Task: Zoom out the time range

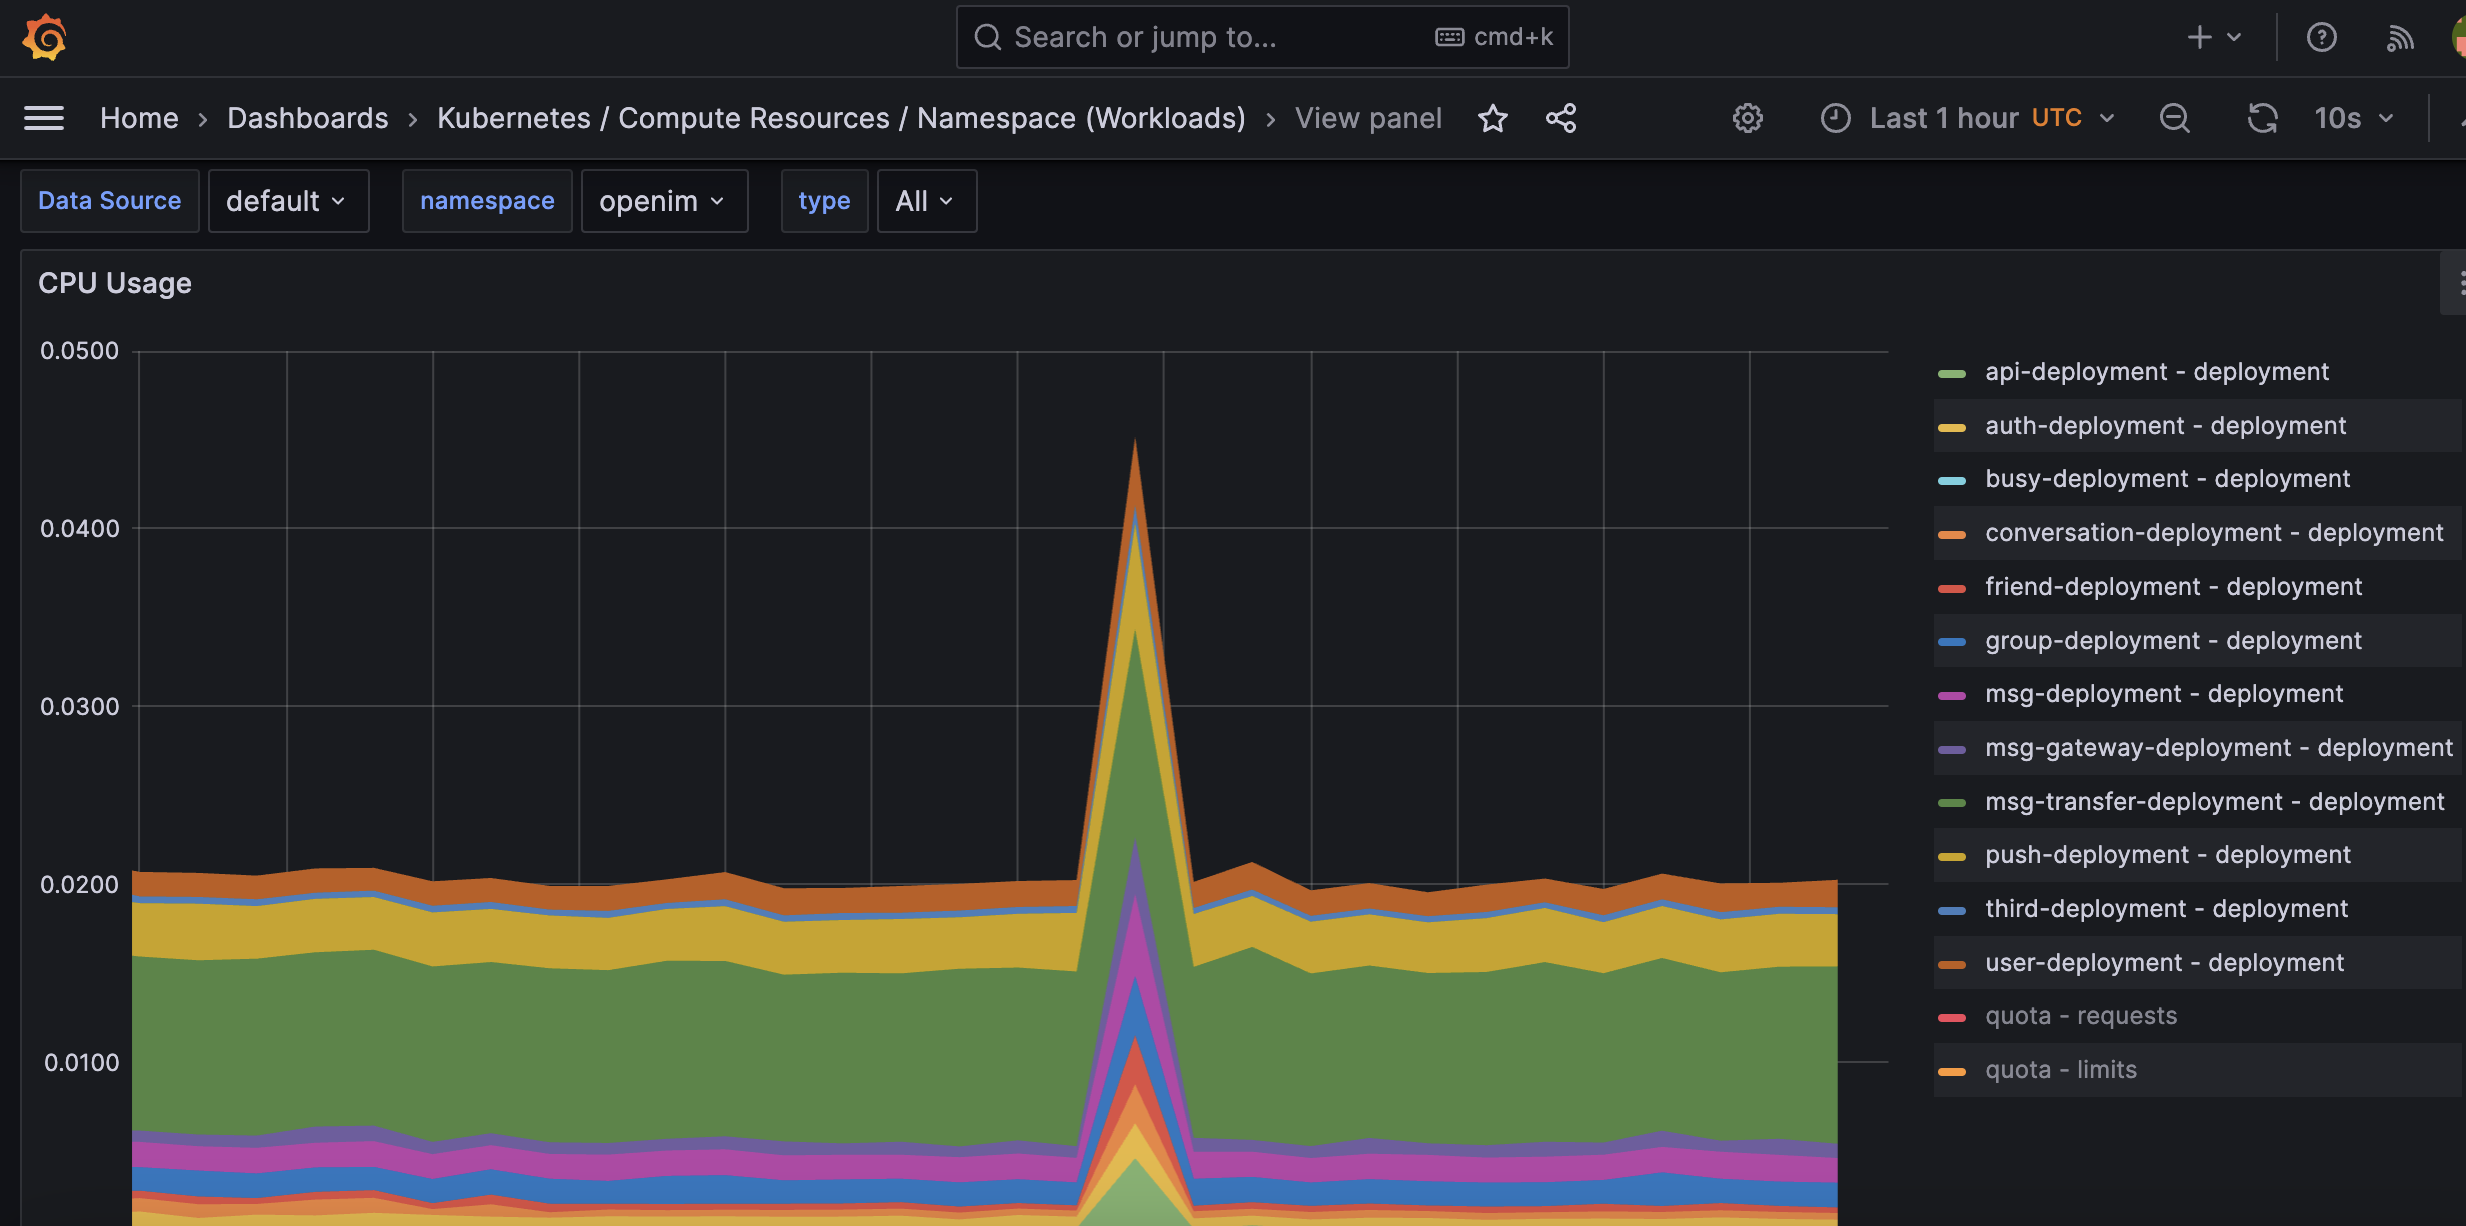Action: coord(2174,118)
